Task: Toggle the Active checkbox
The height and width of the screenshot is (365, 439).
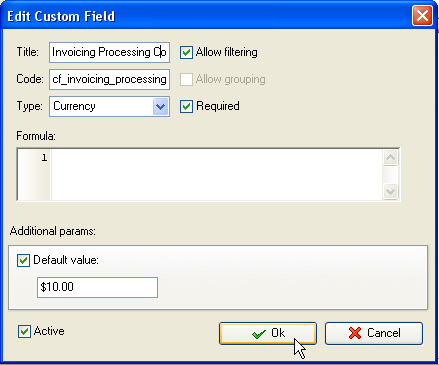Action: click(x=24, y=331)
